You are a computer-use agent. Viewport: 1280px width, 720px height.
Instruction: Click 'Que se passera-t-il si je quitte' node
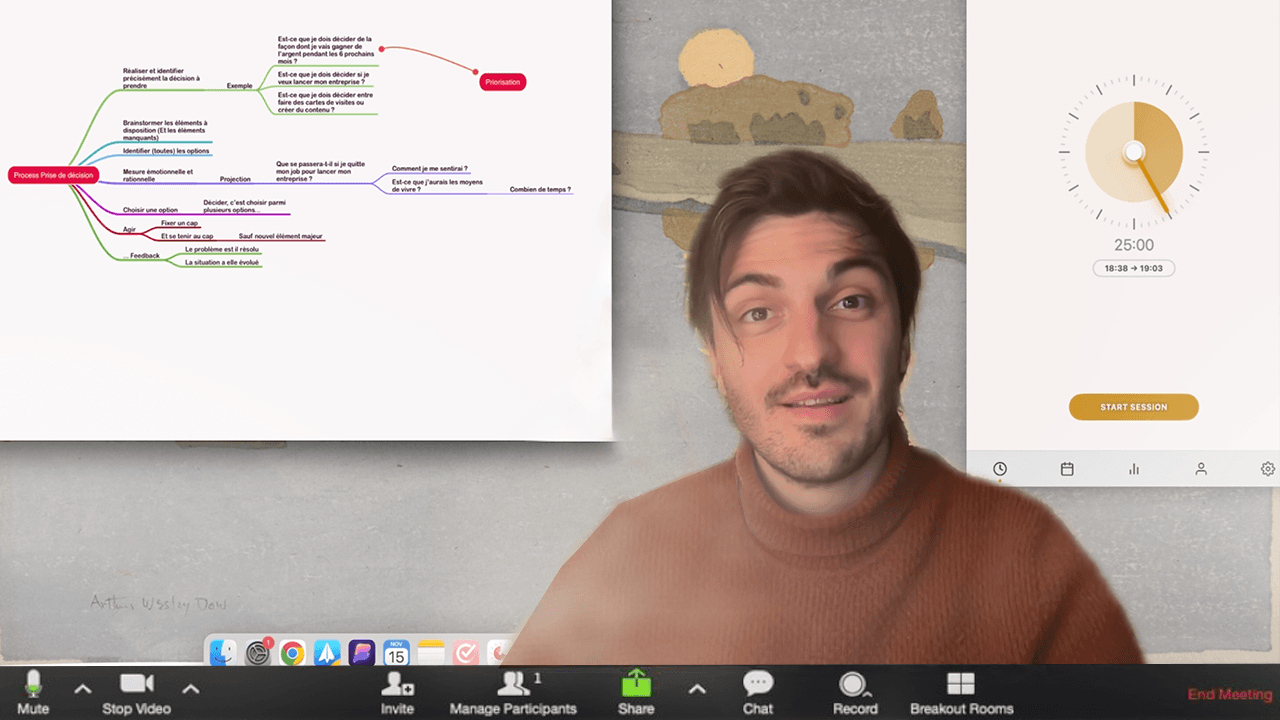[321, 171]
